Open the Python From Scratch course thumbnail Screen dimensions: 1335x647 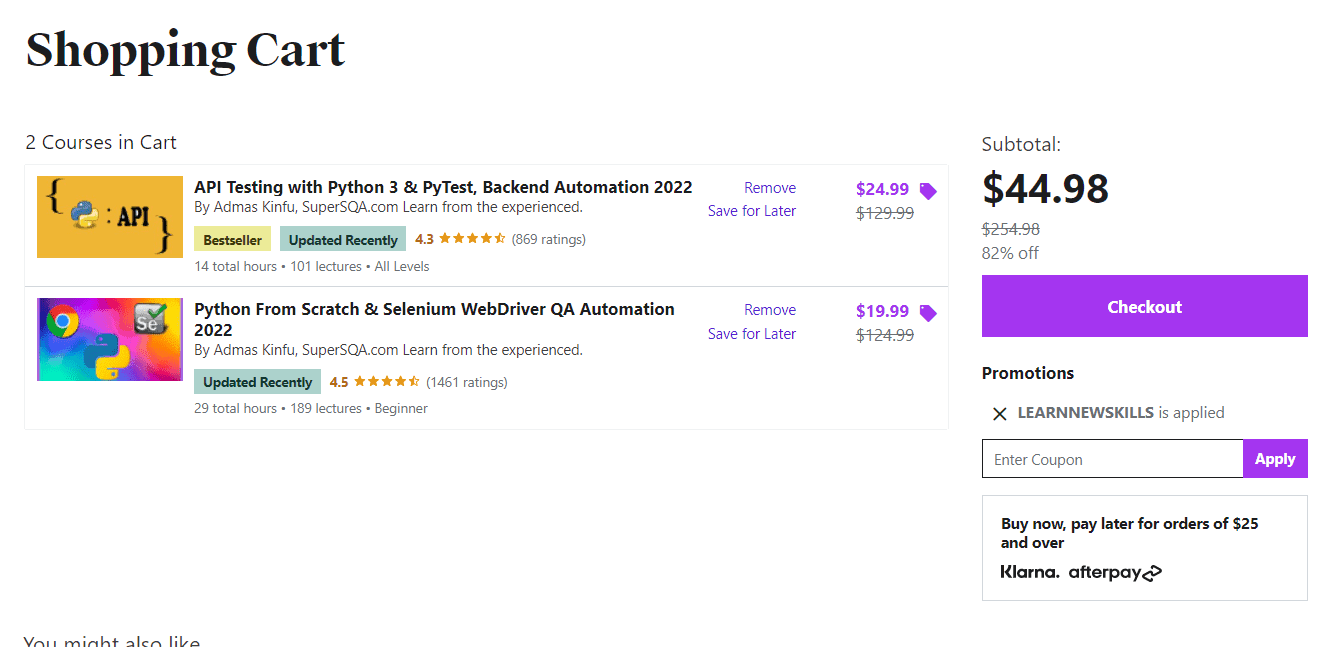[109, 339]
